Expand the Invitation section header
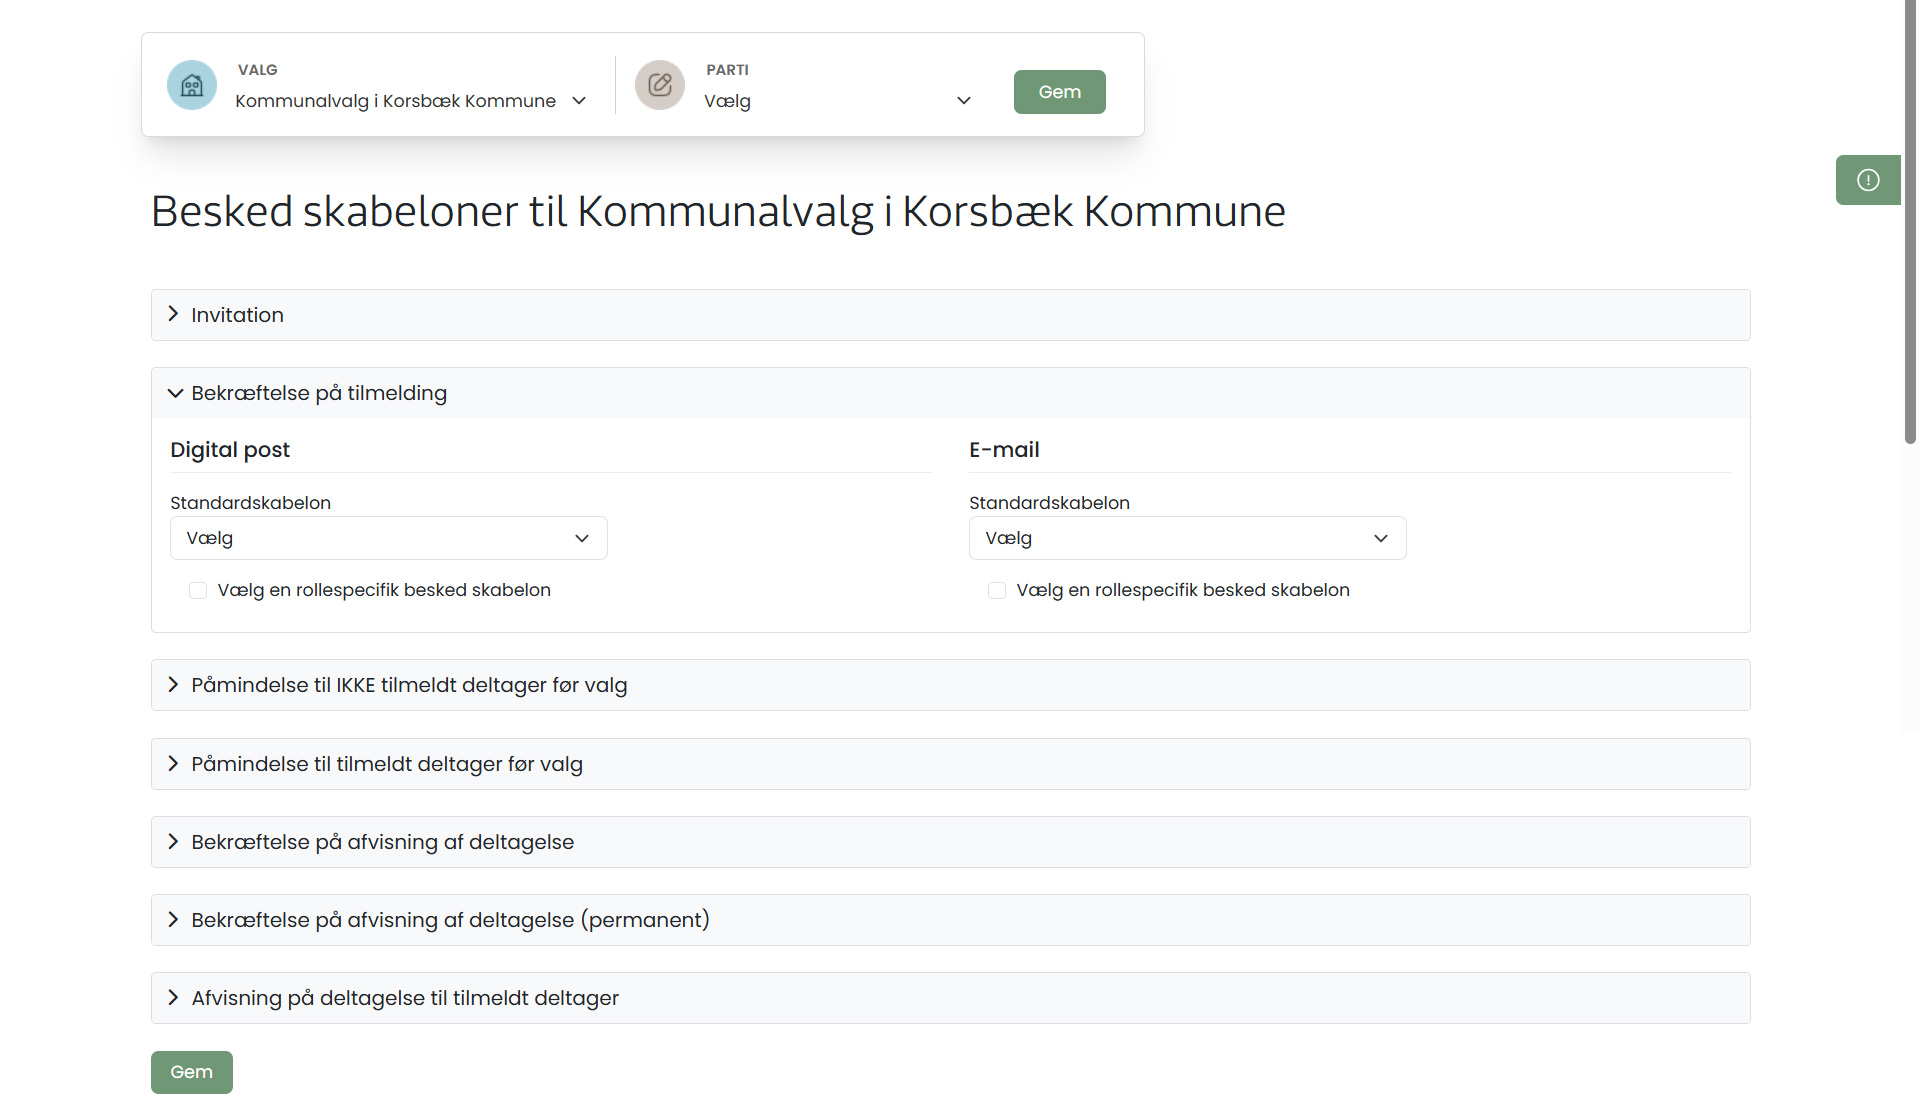Image resolution: width=1920 pixels, height=1120 pixels. (x=238, y=315)
